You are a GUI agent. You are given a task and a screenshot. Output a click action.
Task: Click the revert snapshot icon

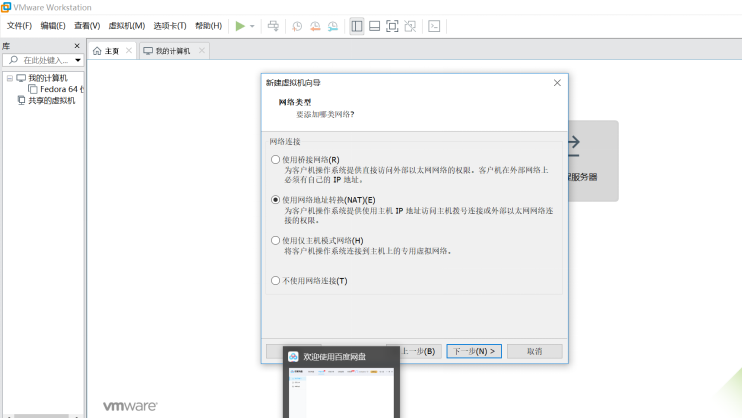click(x=315, y=27)
